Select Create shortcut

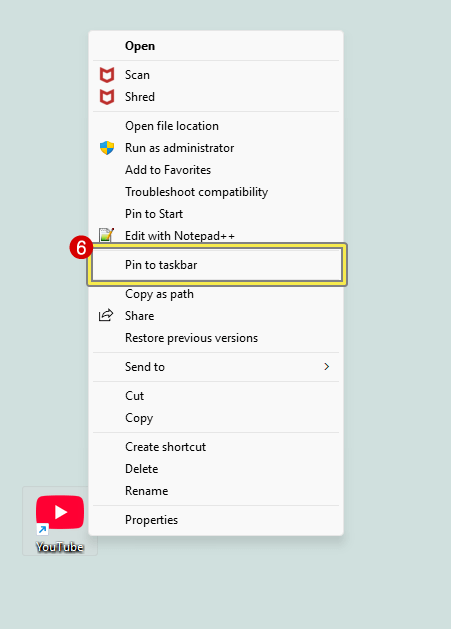pyautogui.click(x=216, y=447)
